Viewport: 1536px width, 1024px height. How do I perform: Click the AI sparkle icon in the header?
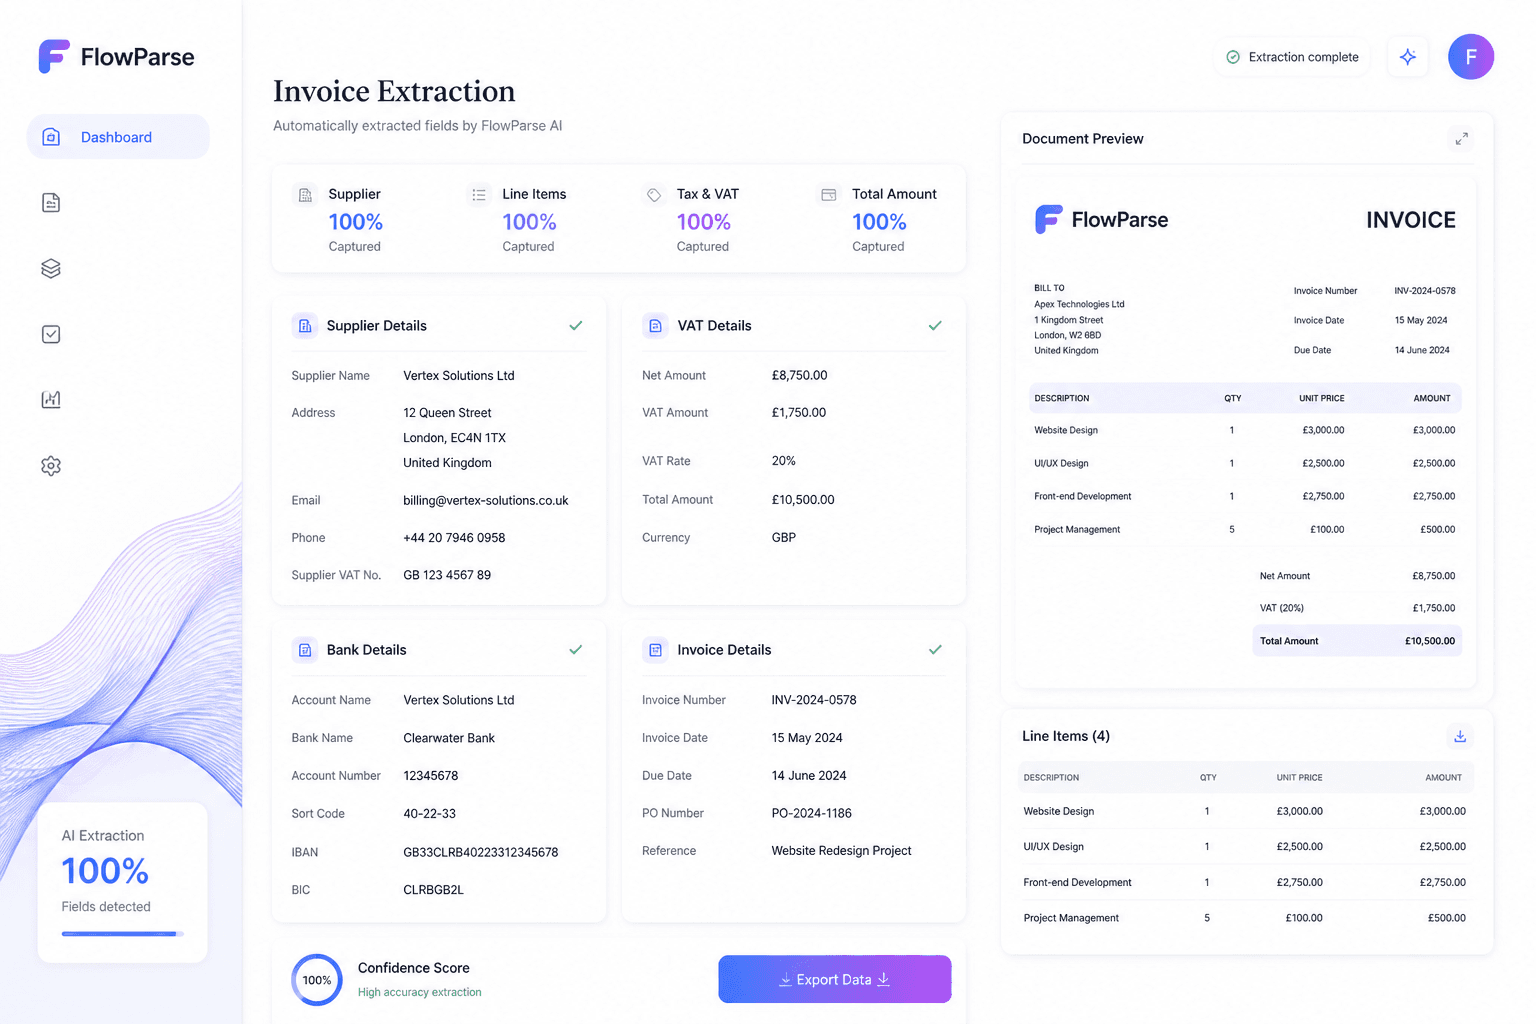coord(1408,57)
